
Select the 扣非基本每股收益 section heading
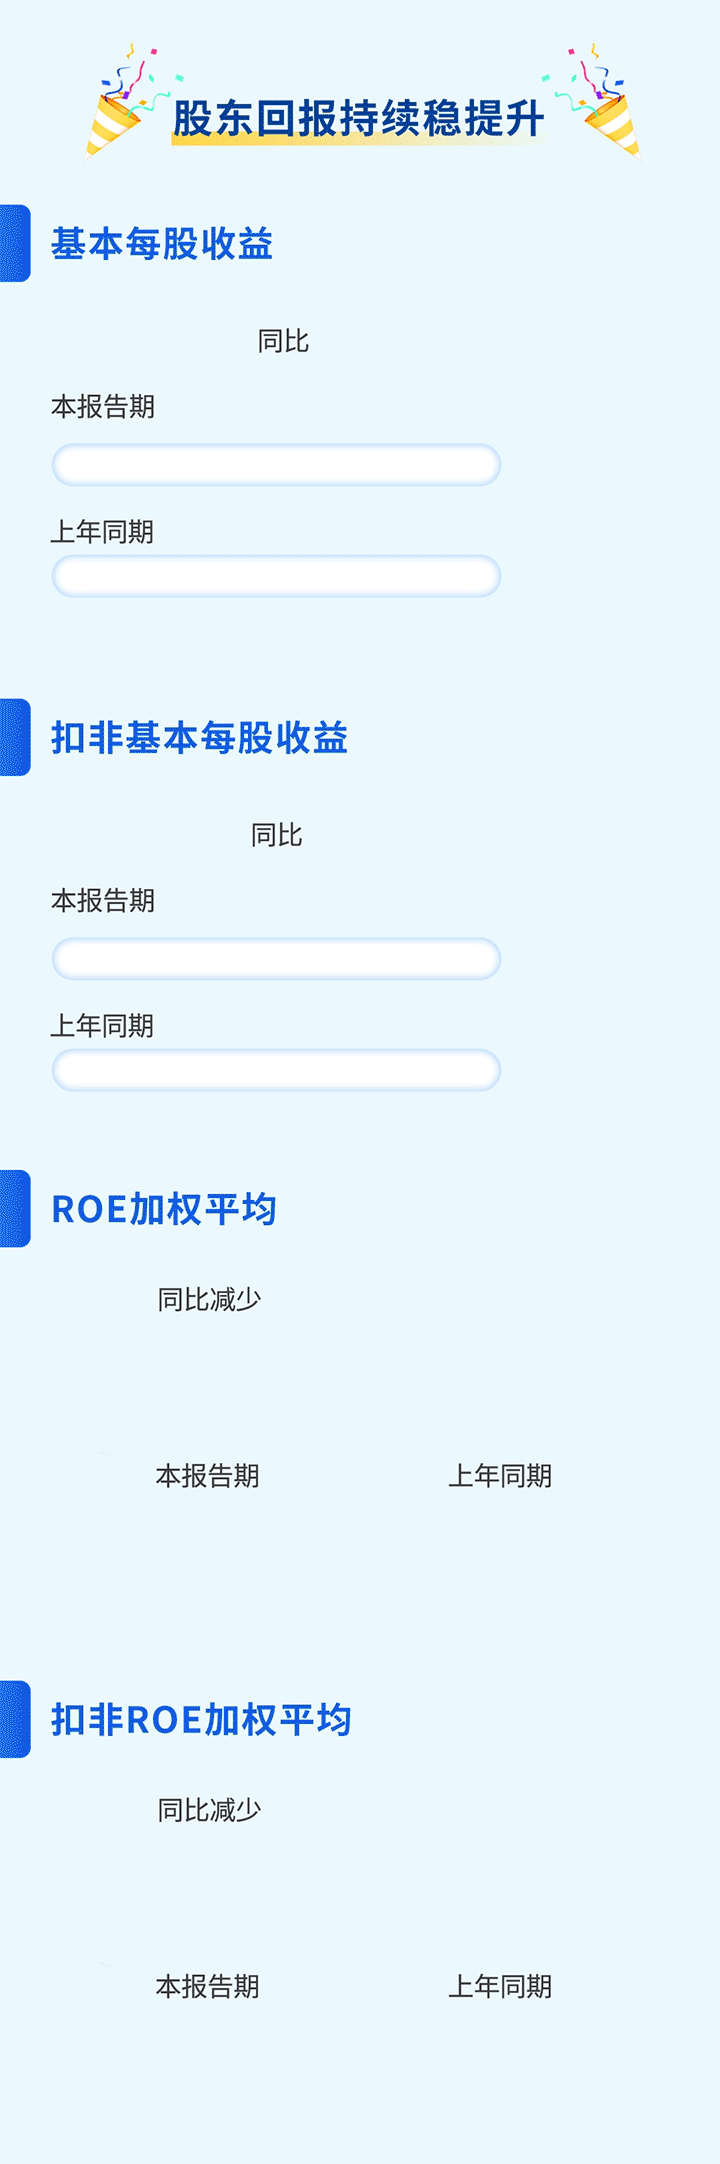pos(199,738)
